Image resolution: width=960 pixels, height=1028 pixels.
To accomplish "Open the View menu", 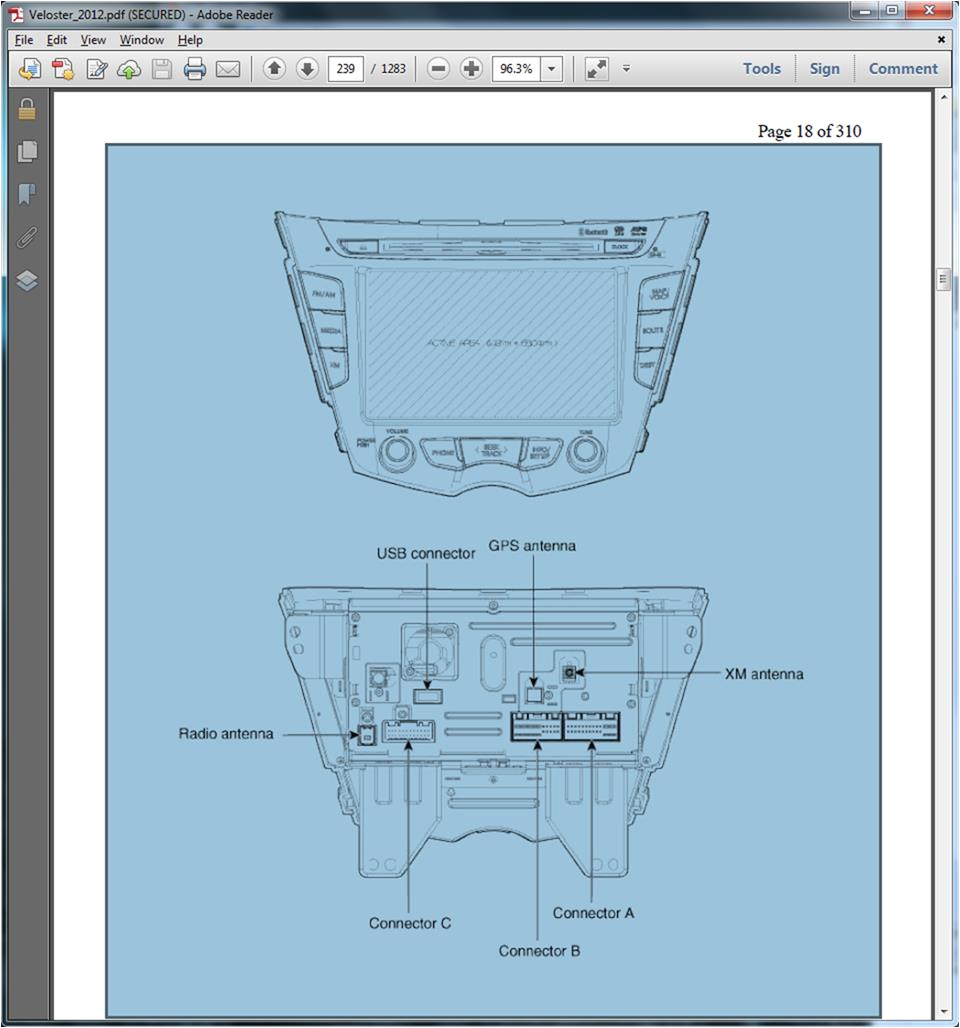I will (x=93, y=40).
